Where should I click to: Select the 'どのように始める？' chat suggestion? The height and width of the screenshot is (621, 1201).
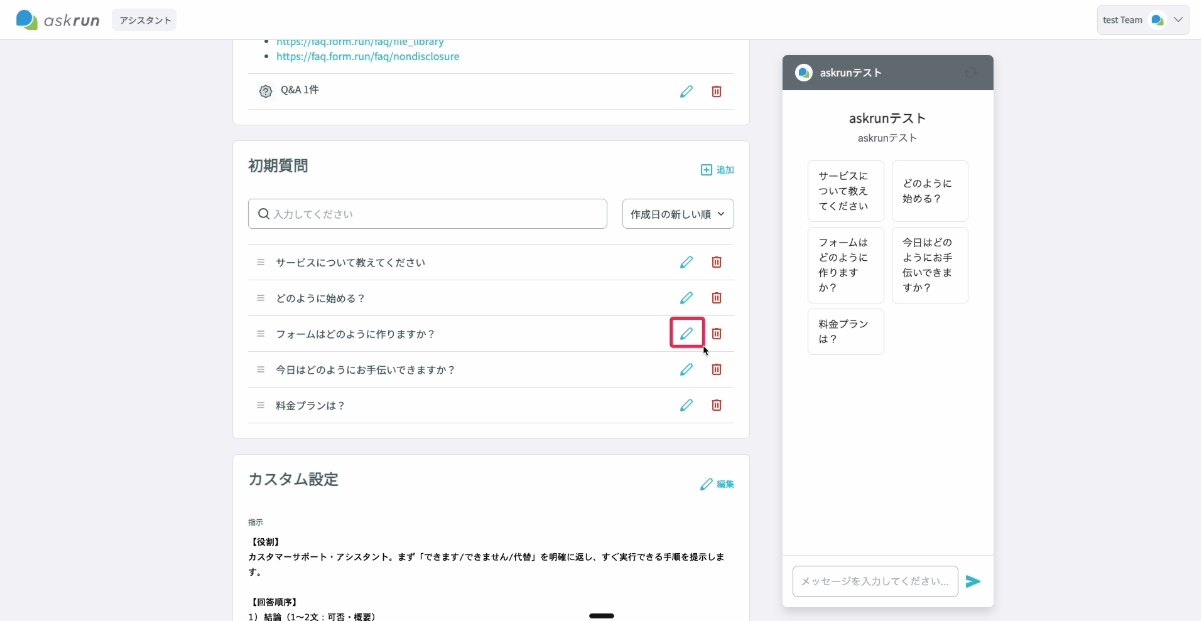click(x=930, y=191)
